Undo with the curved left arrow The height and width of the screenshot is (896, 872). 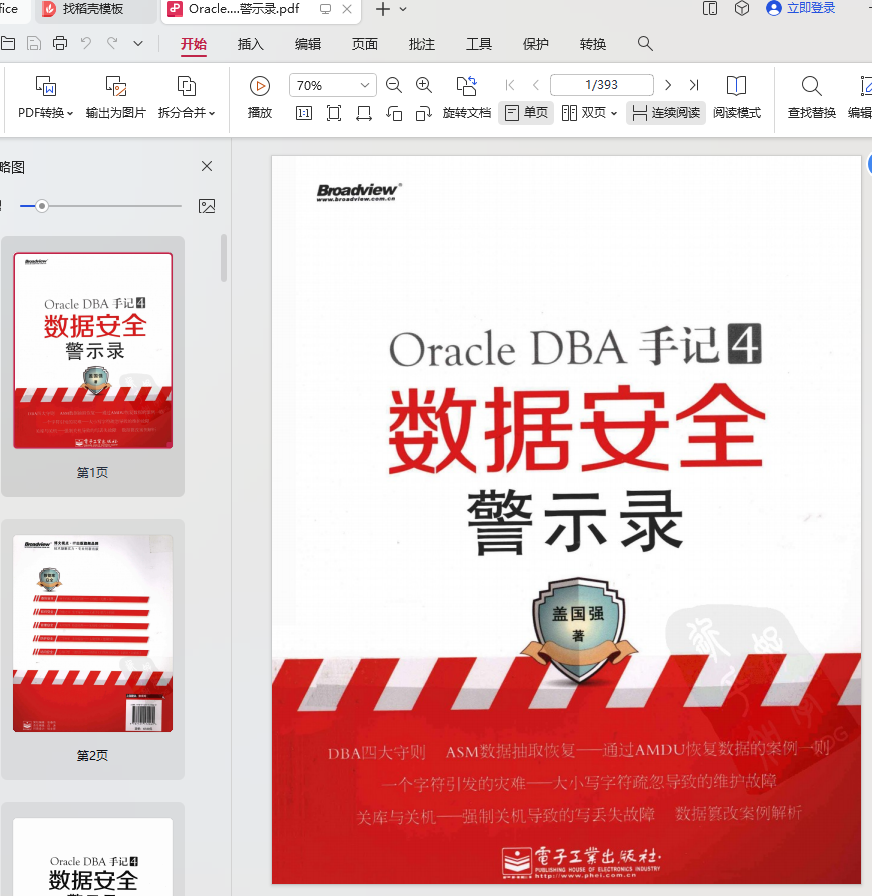[86, 43]
